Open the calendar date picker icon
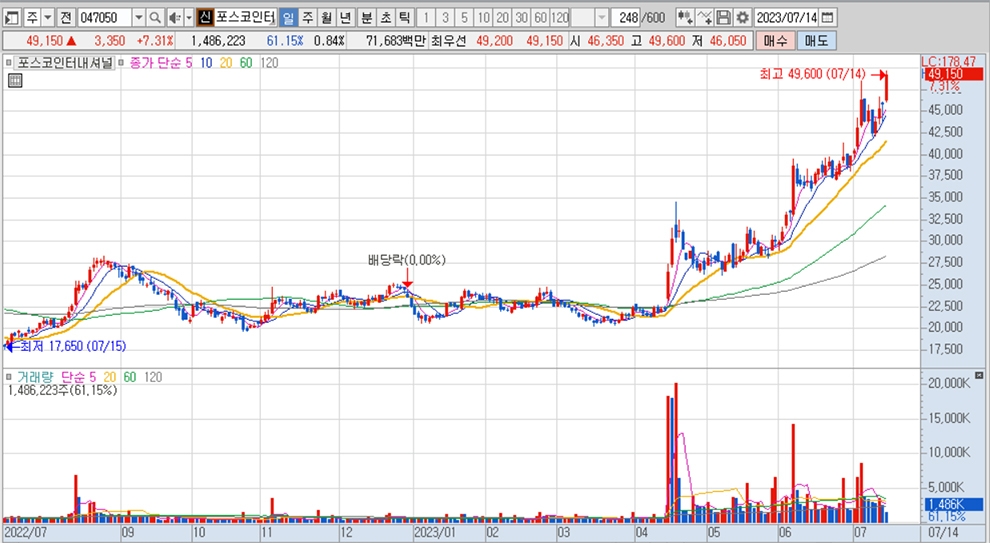990x543 pixels. (827, 17)
